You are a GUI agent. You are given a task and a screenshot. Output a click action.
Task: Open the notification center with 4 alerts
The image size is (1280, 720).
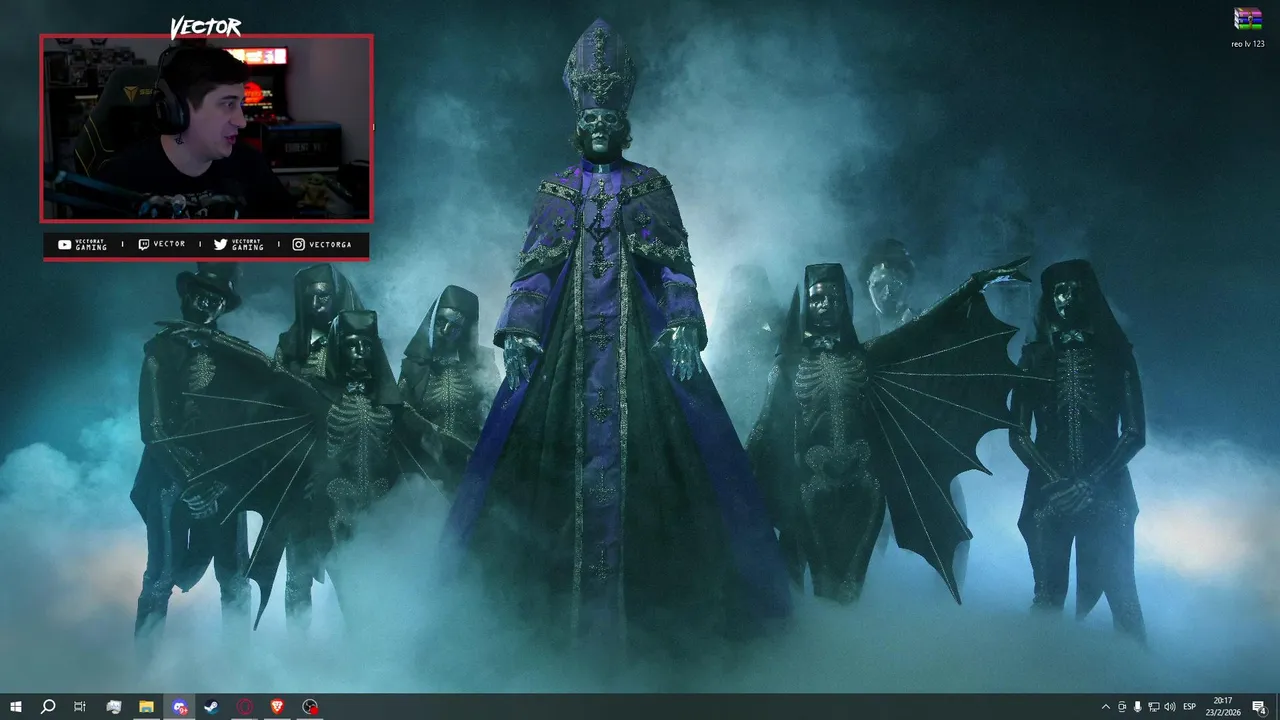click(1259, 707)
